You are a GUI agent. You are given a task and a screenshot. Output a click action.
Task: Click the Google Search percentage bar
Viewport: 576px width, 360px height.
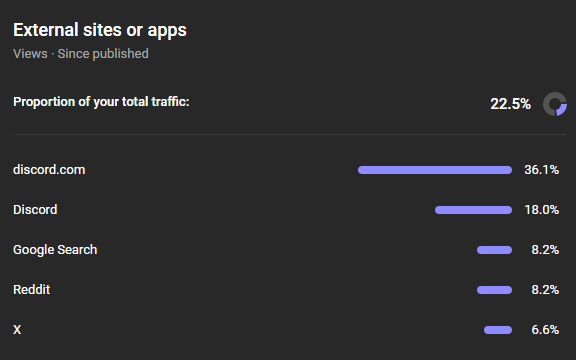coord(494,250)
